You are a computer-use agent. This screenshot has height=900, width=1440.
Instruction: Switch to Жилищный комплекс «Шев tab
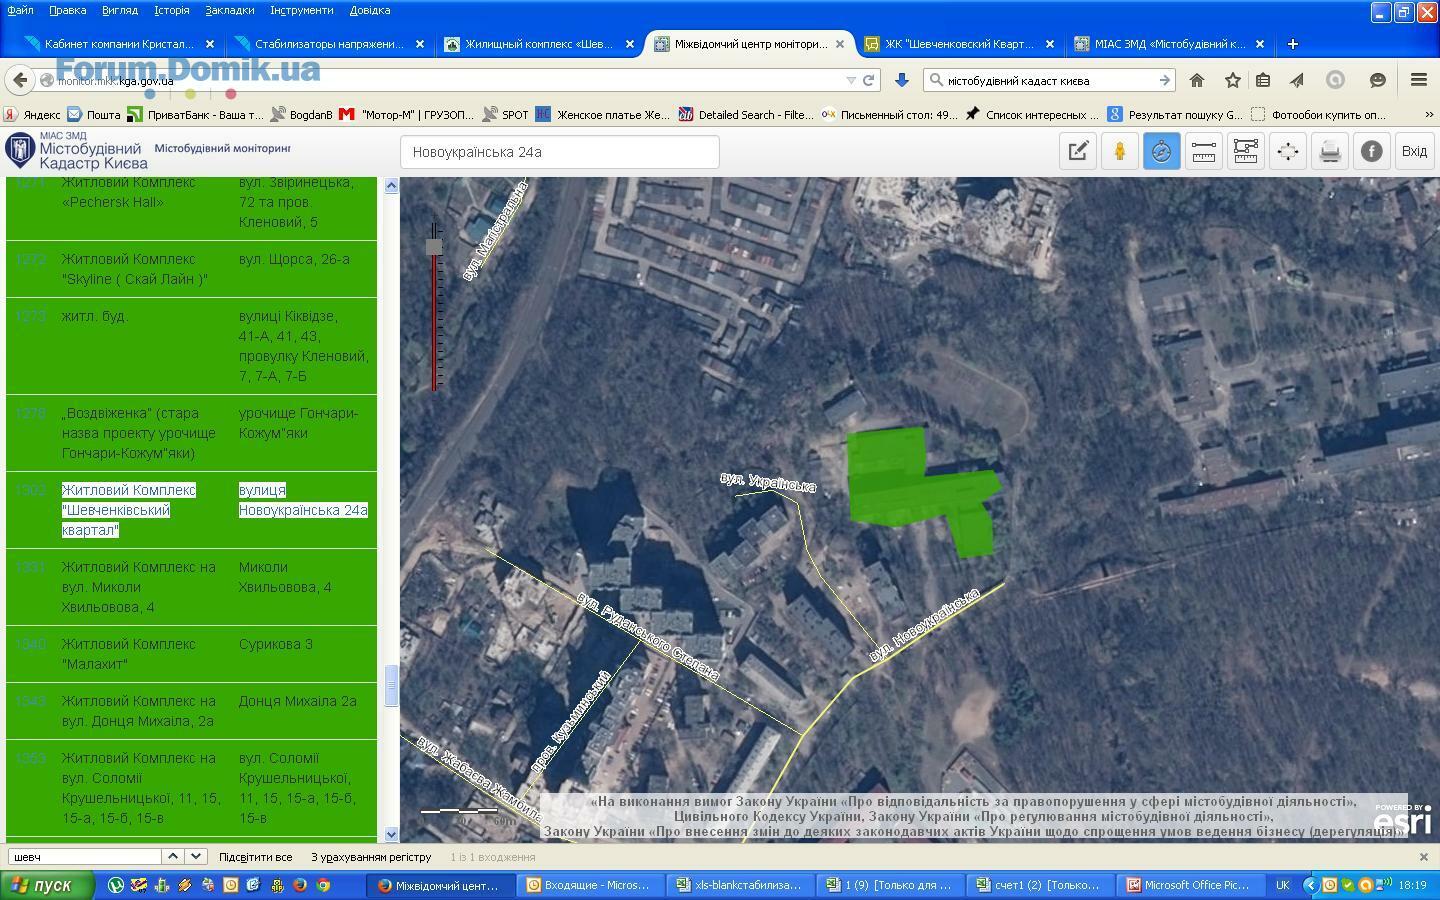click(539, 44)
